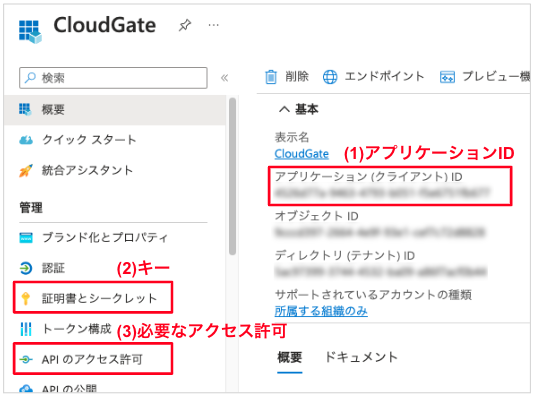Click the blurred ディレクトリ (テナント) ID value
The width and height of the screenshot is (536, 396).
[x=381, y=272]
